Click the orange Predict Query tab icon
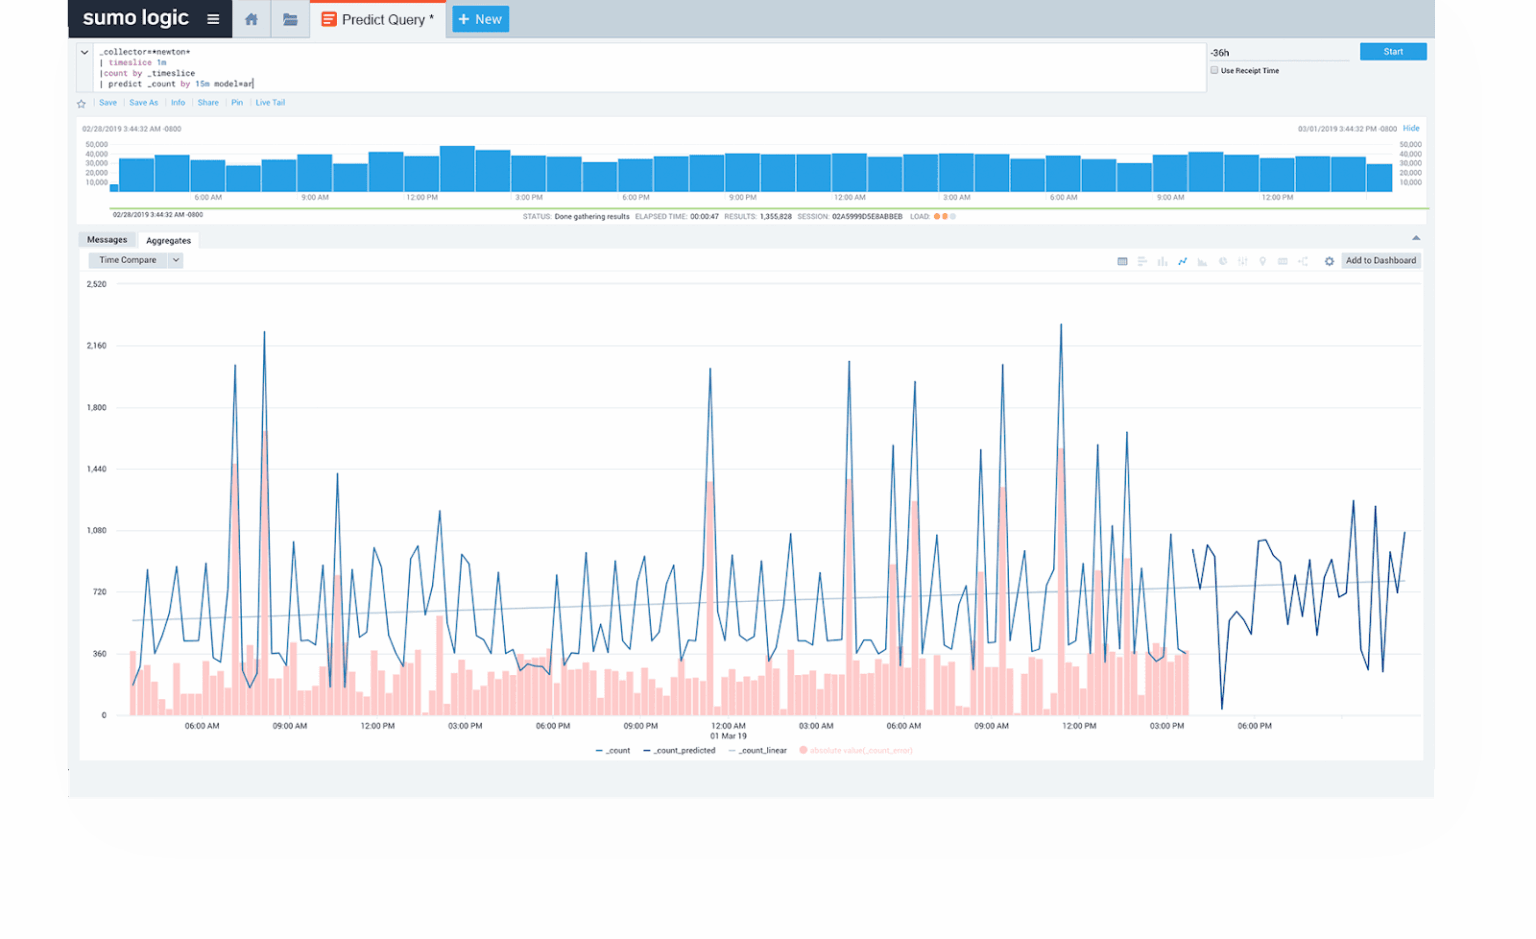Image resolution: width=1536 pixels, height=939 pixels. tap(328, 19)
